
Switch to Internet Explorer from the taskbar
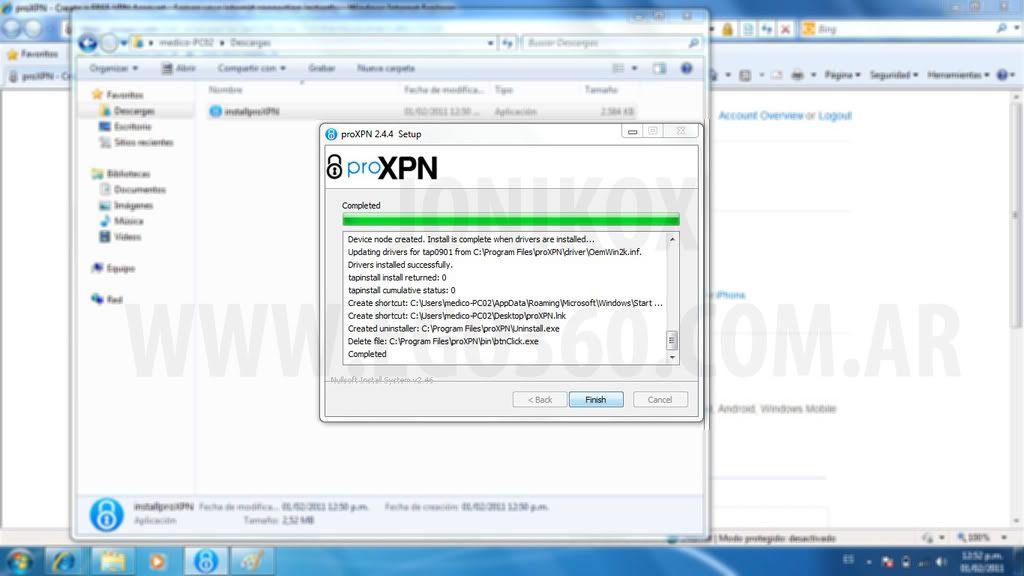pos(64,561)
